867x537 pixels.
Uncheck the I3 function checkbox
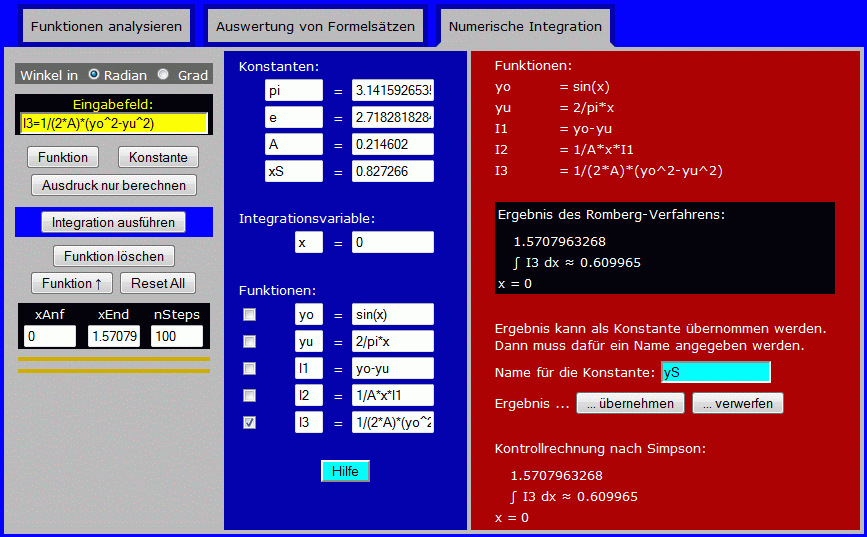tap(249, 422)
